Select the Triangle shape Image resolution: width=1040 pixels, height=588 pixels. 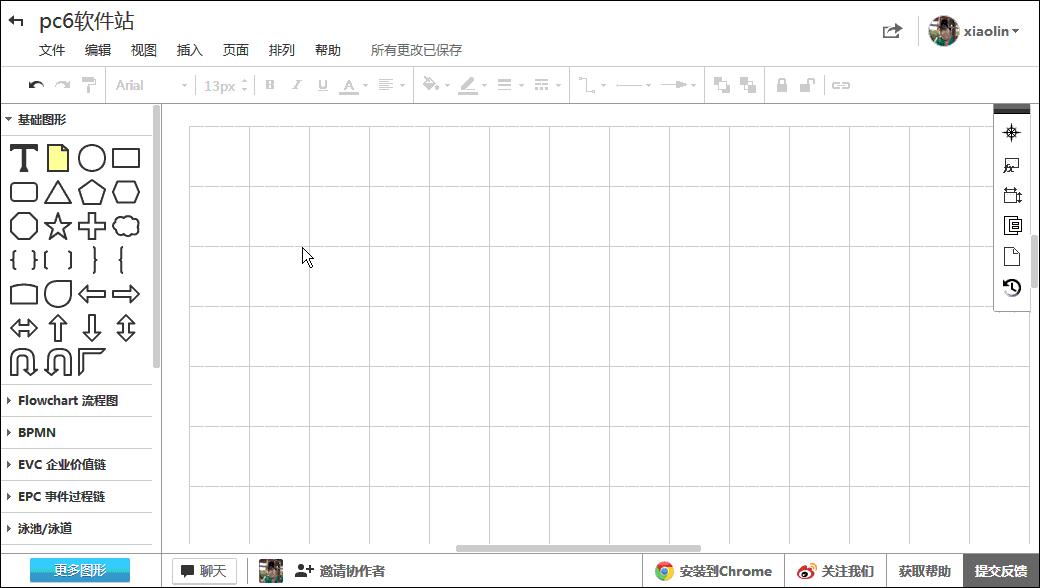[x=58, y=192]
